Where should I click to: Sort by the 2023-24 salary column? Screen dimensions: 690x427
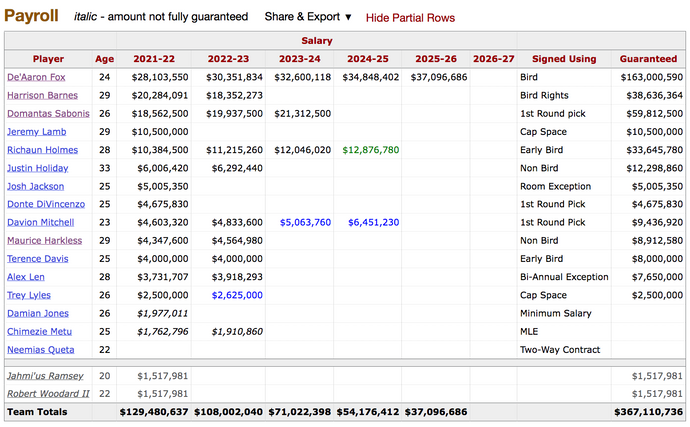300,59
